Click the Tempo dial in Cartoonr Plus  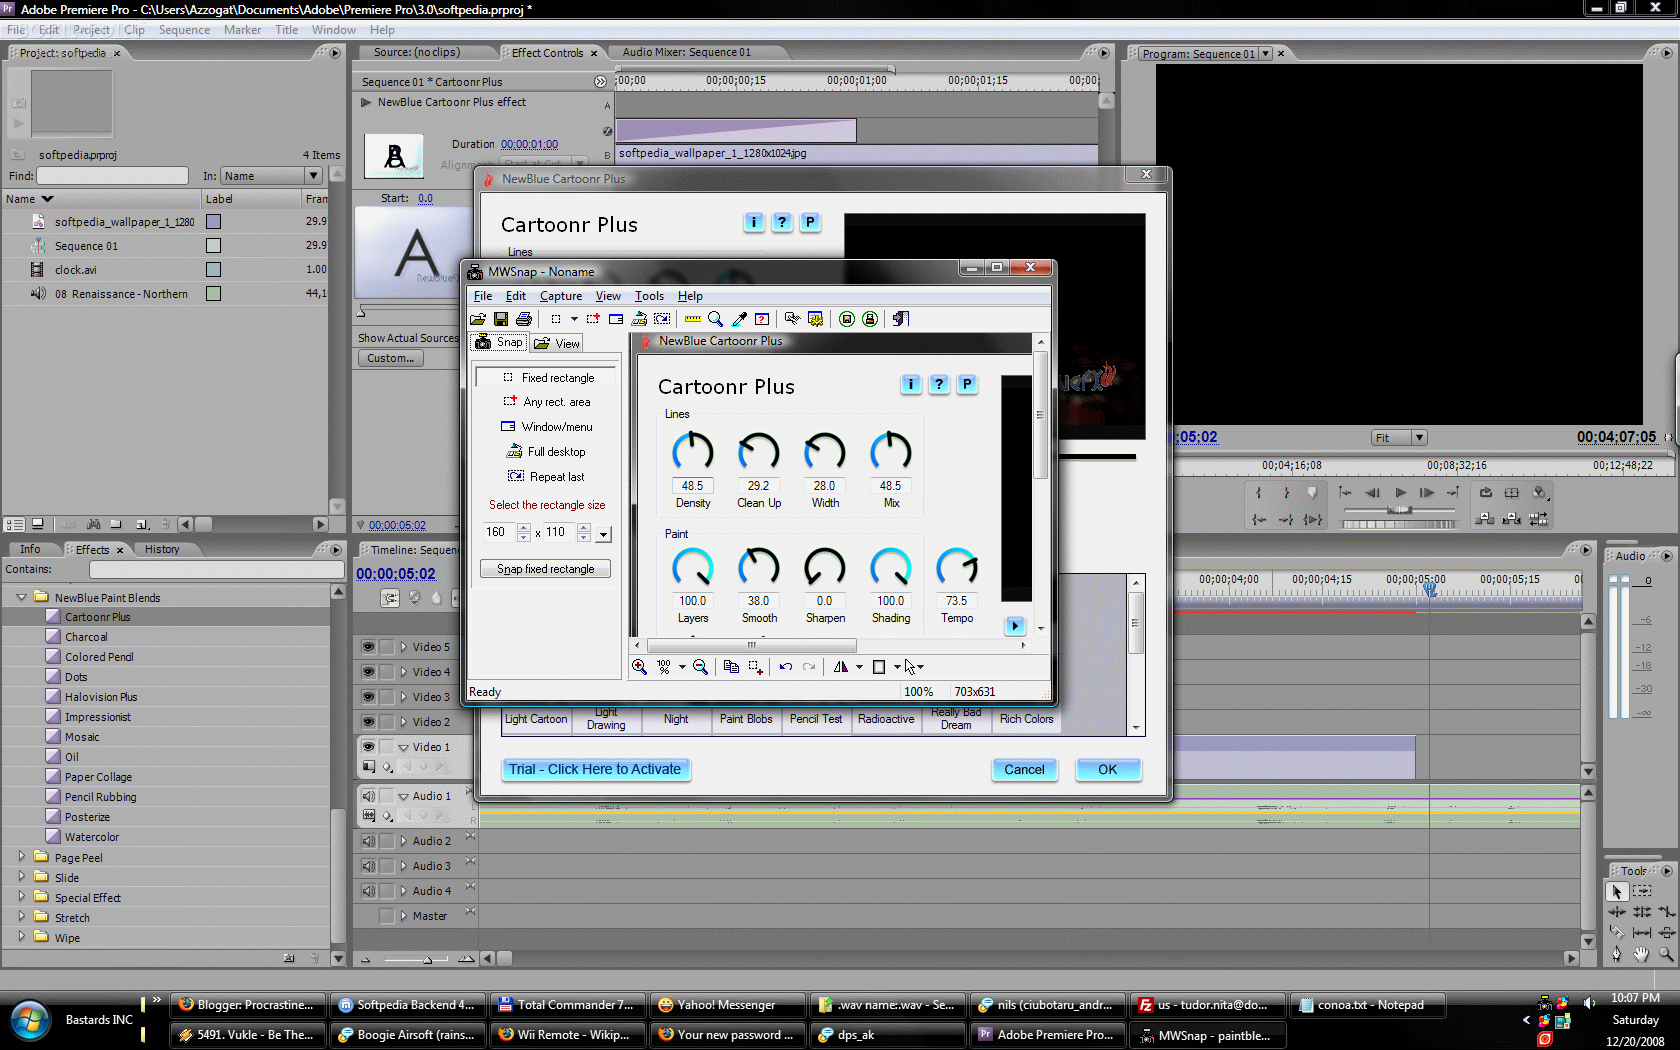click(957, 567)
